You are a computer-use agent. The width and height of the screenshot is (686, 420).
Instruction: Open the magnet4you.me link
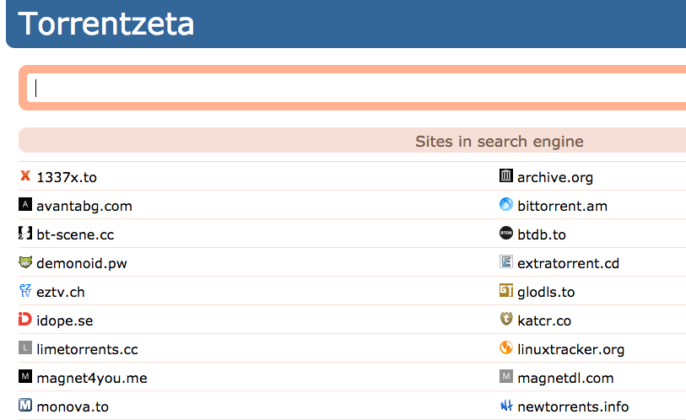pyautogui.click(x=92, y=378)
